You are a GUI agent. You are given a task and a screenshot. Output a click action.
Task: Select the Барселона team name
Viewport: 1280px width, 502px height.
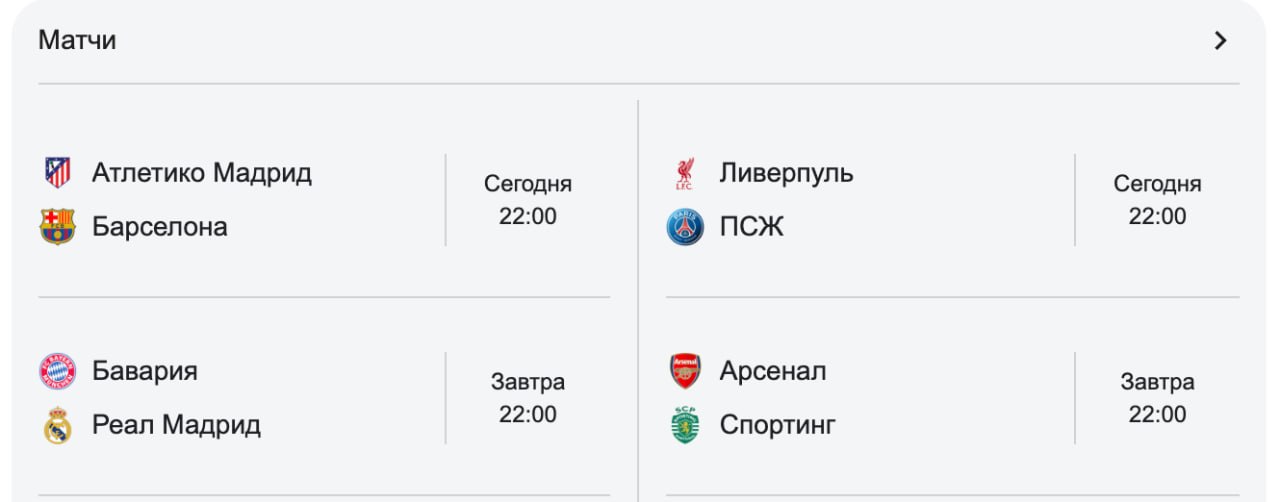(x=160, y=227)
